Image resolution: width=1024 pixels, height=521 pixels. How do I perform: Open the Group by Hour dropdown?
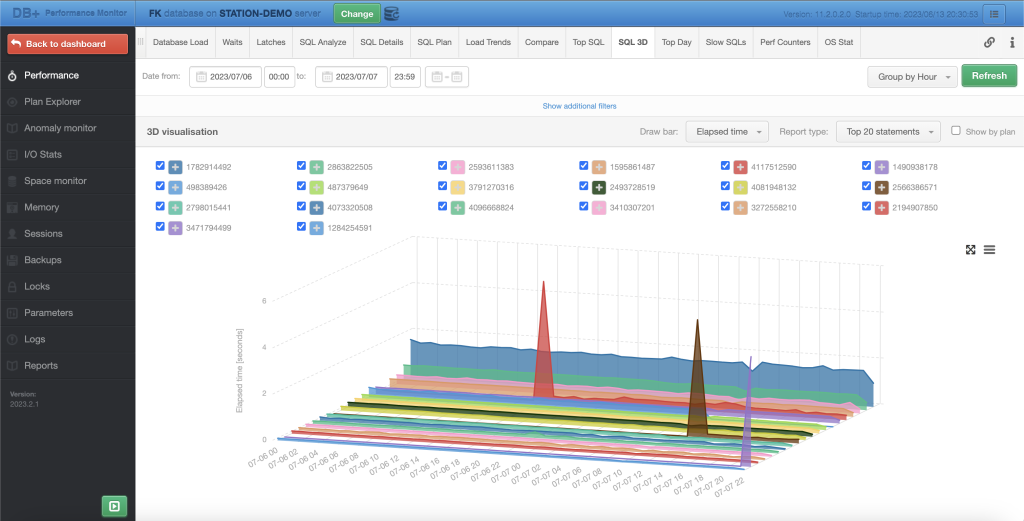click(912, 76)
